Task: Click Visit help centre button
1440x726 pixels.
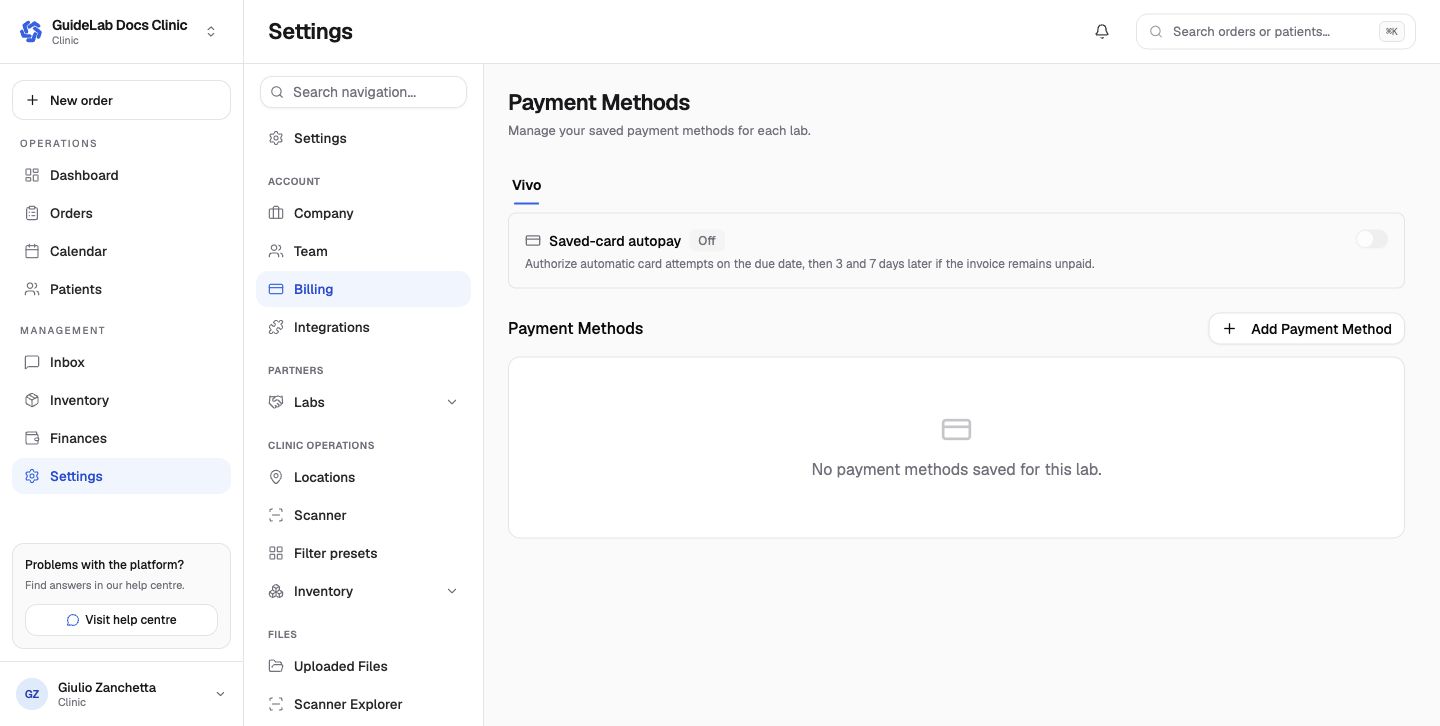Action: click(121, 620)
